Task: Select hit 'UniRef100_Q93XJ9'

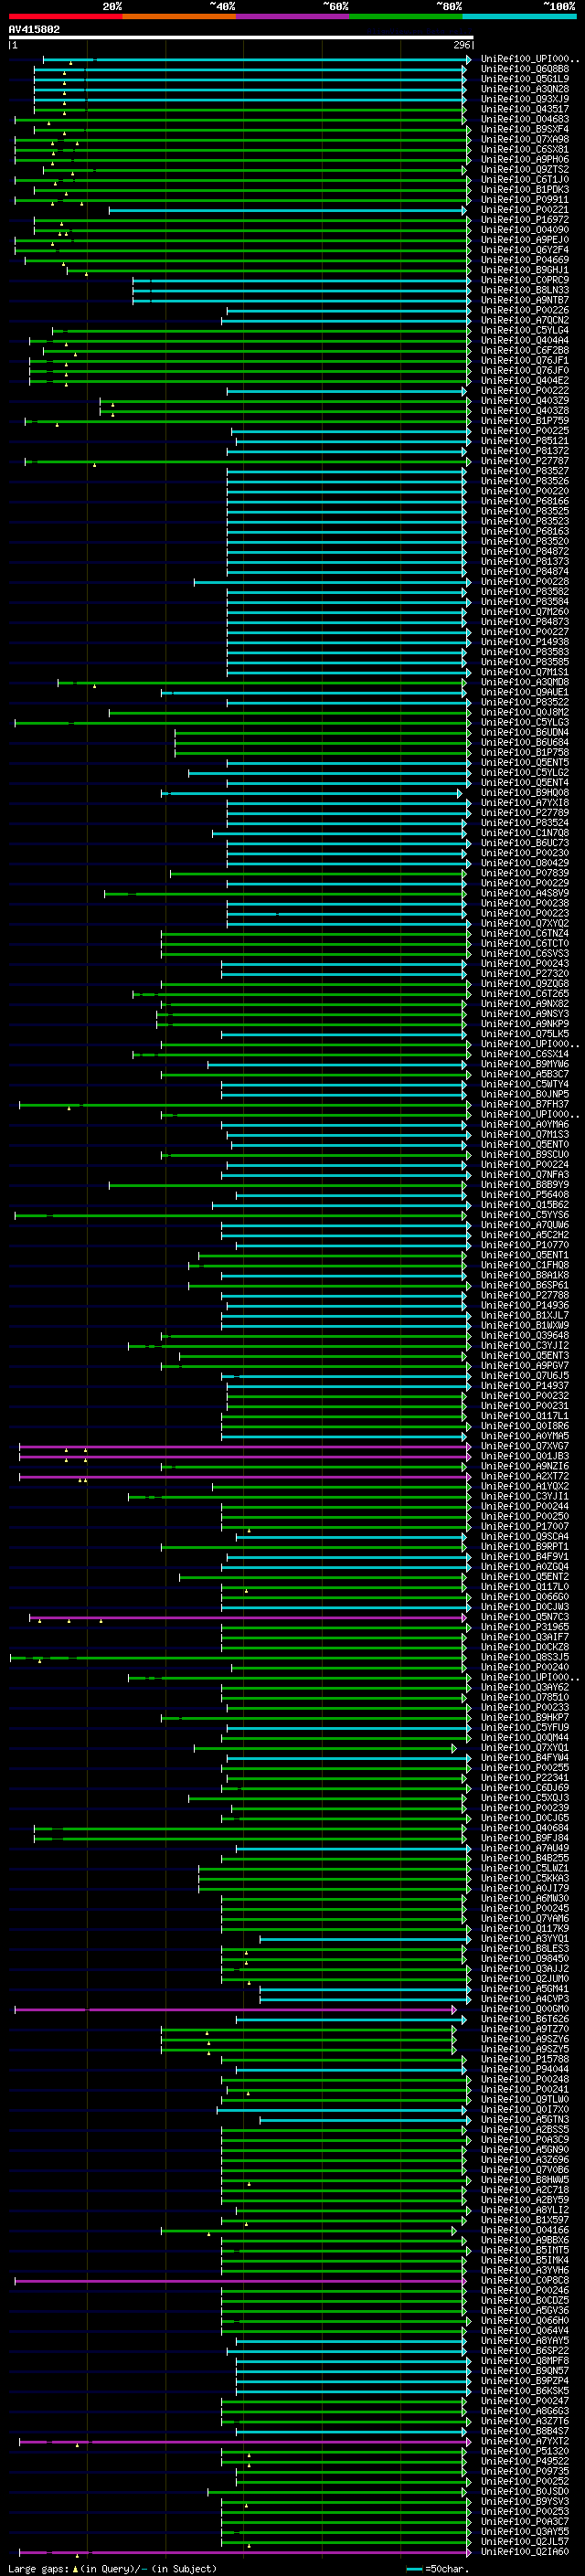Action: 525,99
